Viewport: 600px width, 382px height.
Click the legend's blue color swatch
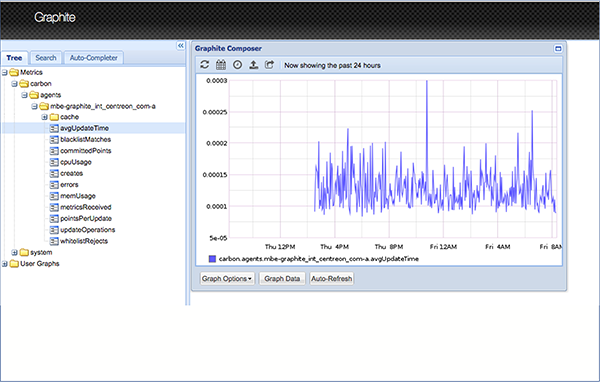pyautogui.click(x=212, y=259)
